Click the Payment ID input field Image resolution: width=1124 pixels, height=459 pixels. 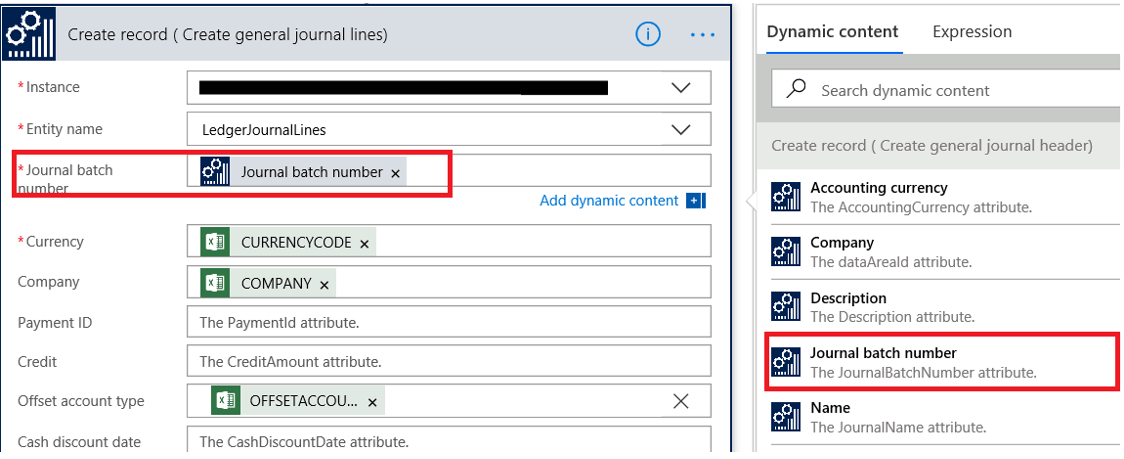coord(449,322)
